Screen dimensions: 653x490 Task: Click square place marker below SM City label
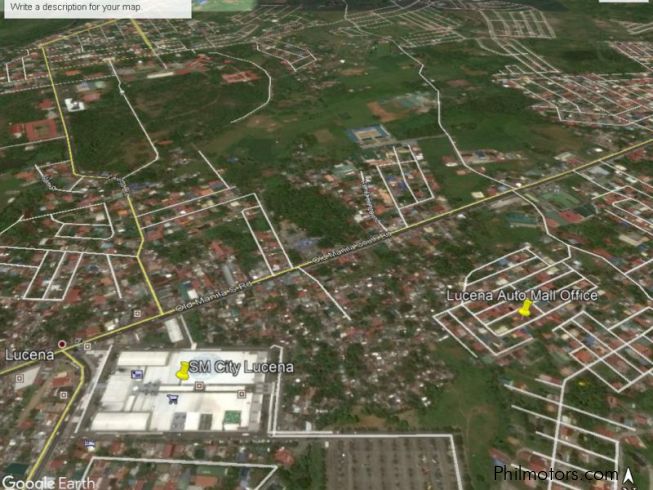[x=199, y=385]
